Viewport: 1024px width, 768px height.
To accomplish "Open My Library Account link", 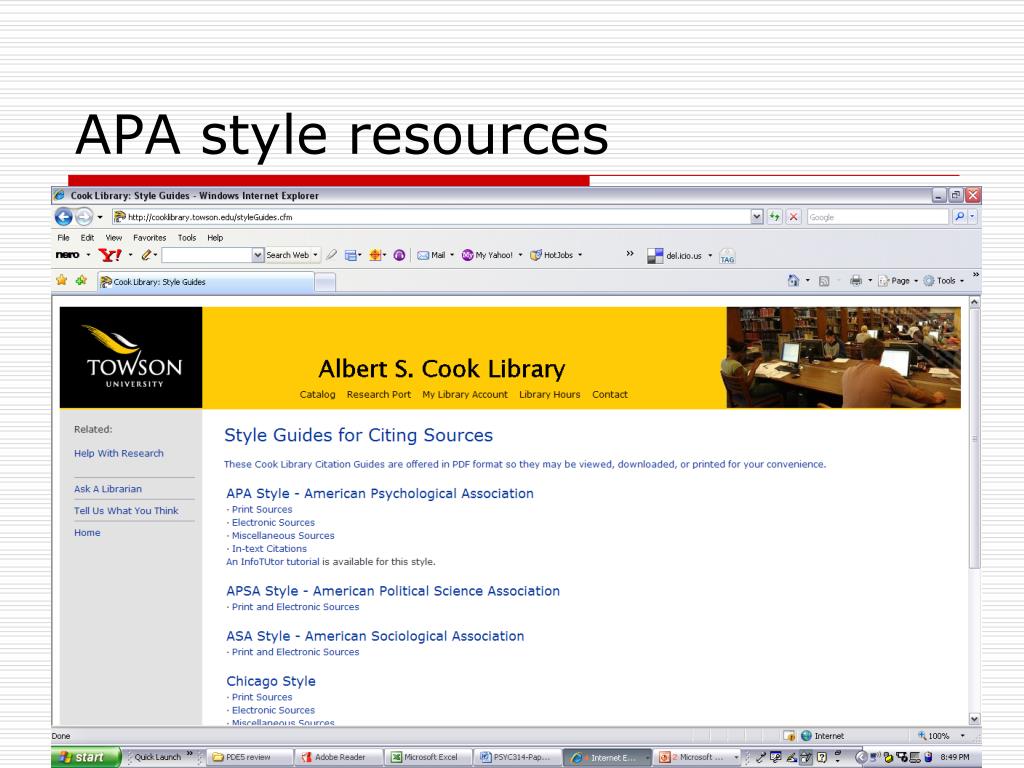I will point(465,394).
